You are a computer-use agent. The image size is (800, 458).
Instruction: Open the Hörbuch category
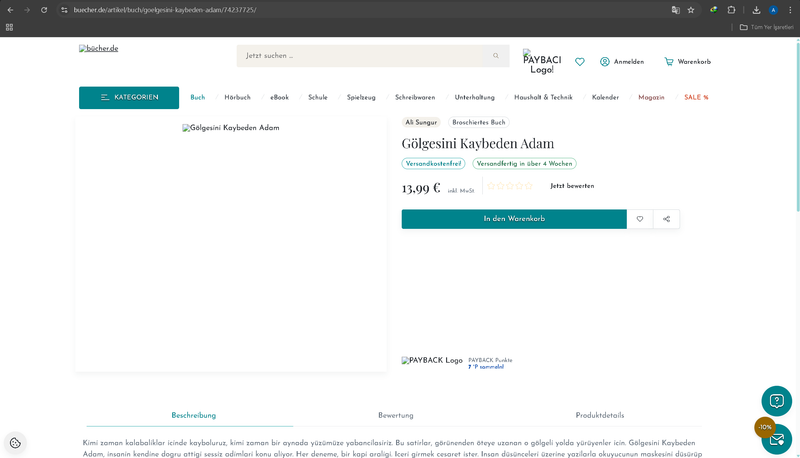pyautogui.click(x=237, y=97)
